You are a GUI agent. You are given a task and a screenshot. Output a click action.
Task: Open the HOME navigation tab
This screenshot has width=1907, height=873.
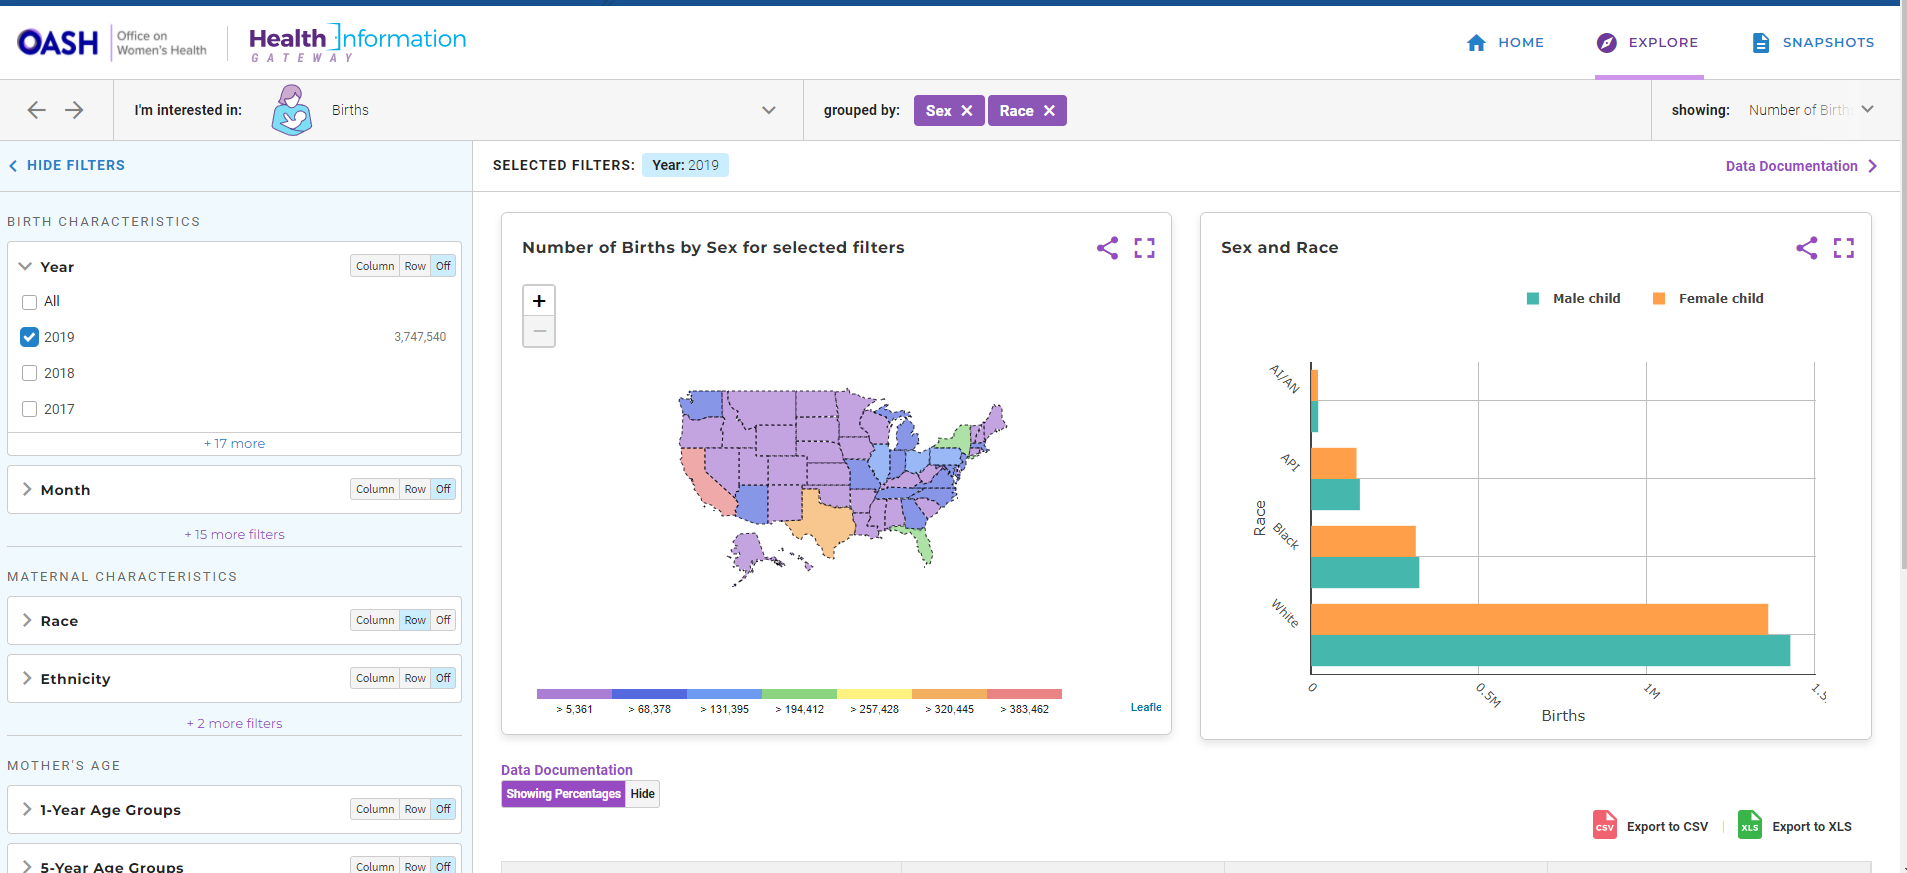point(1505,43)
